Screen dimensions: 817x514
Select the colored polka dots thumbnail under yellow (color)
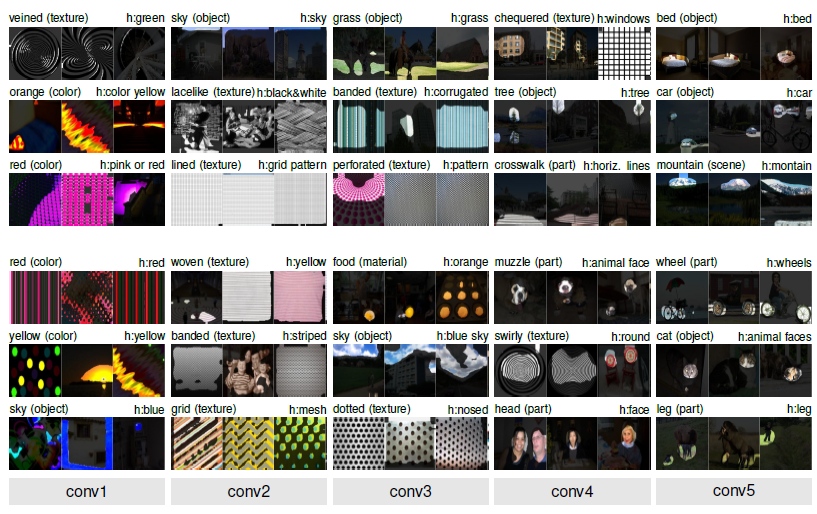(x=35, y=371)
